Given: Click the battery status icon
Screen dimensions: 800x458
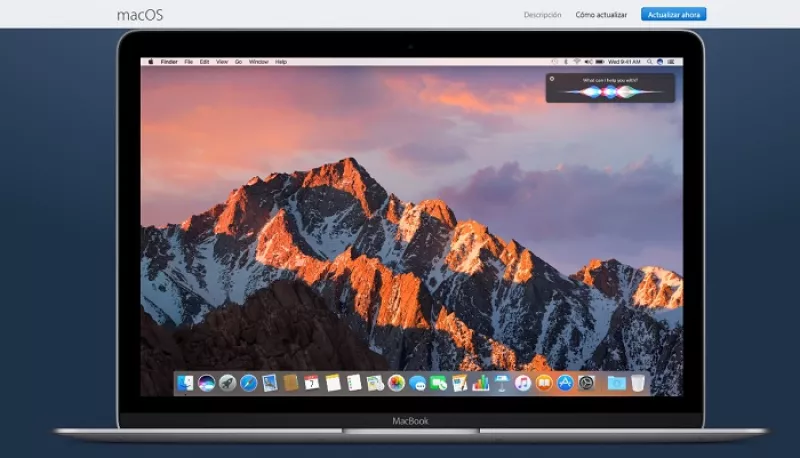Looking at the screenshot, I should [600, 62].
